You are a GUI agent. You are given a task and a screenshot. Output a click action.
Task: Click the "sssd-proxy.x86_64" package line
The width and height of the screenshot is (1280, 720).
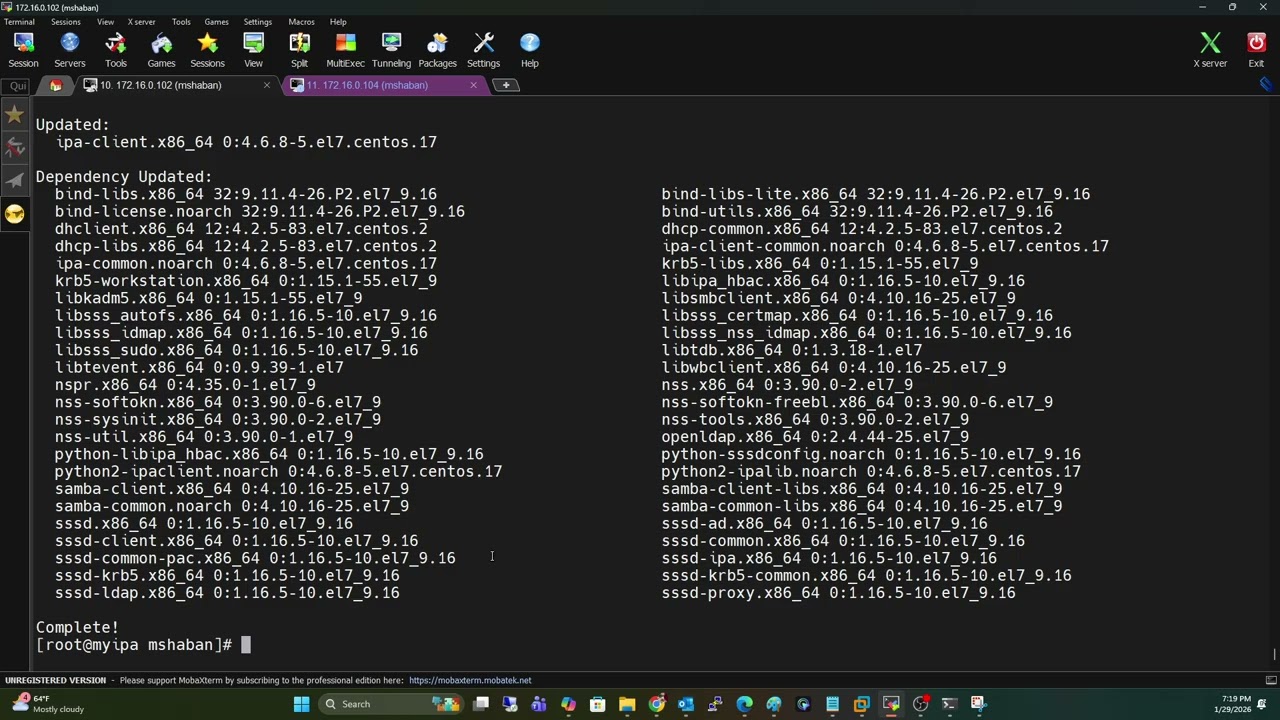click(838, 593)
